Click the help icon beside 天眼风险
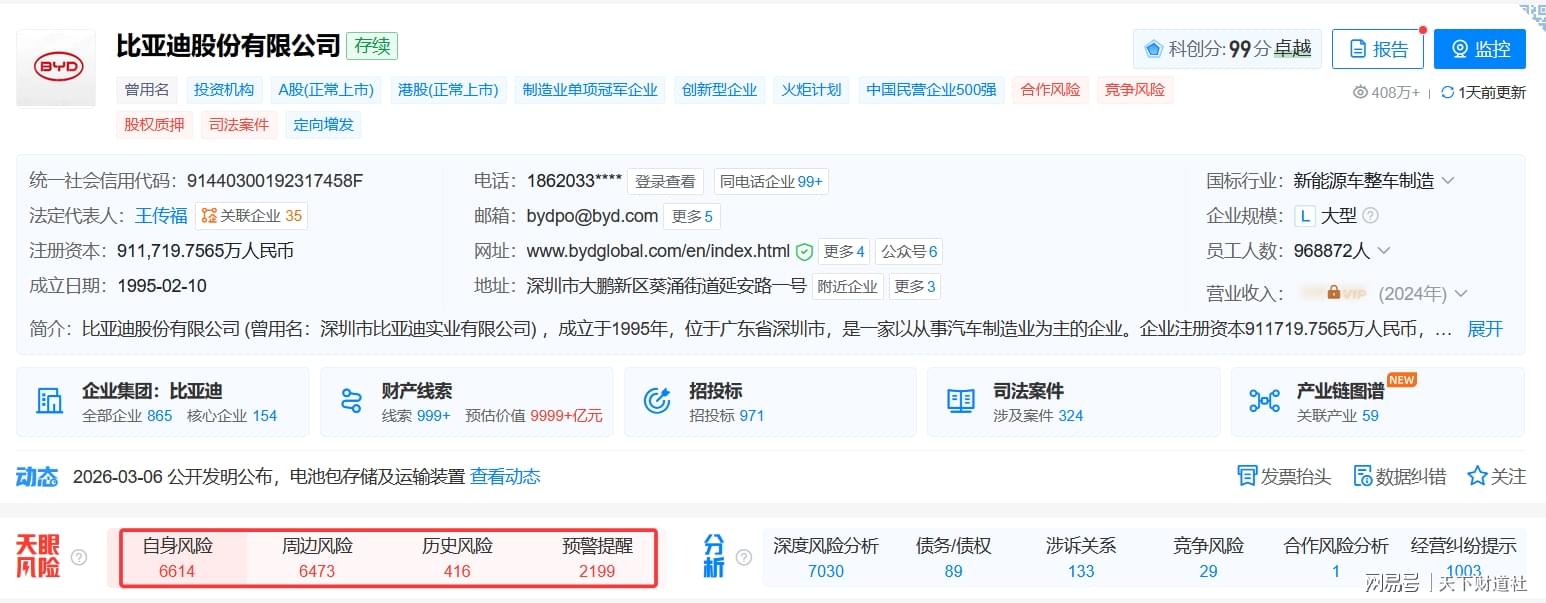 79,557
